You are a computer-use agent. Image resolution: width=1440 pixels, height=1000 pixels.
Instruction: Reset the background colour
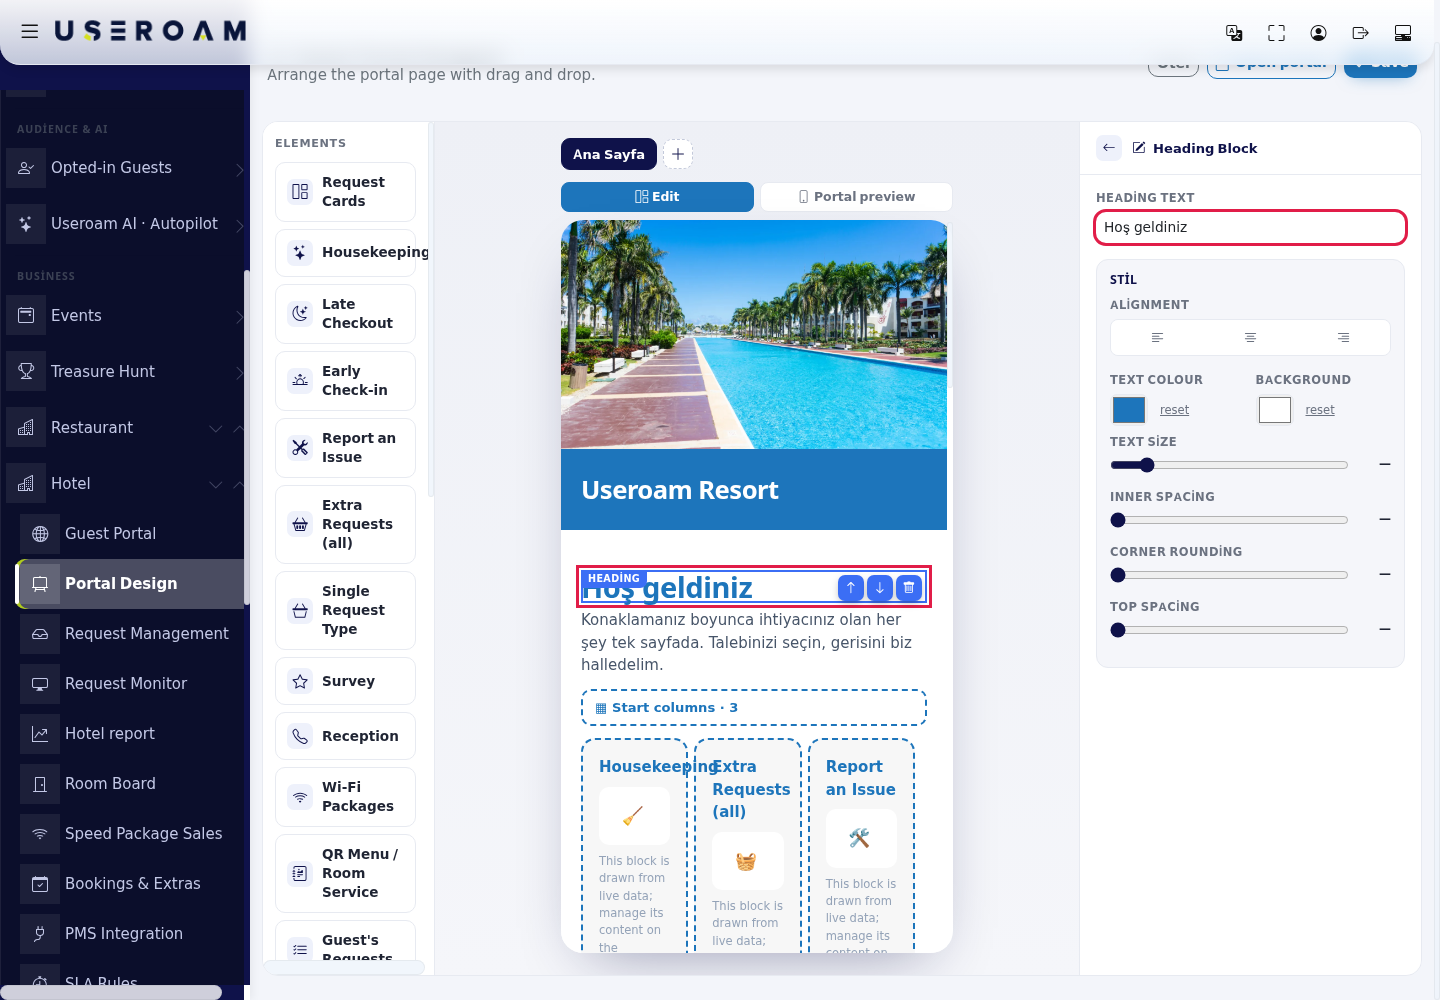(x=1320, y=410)
